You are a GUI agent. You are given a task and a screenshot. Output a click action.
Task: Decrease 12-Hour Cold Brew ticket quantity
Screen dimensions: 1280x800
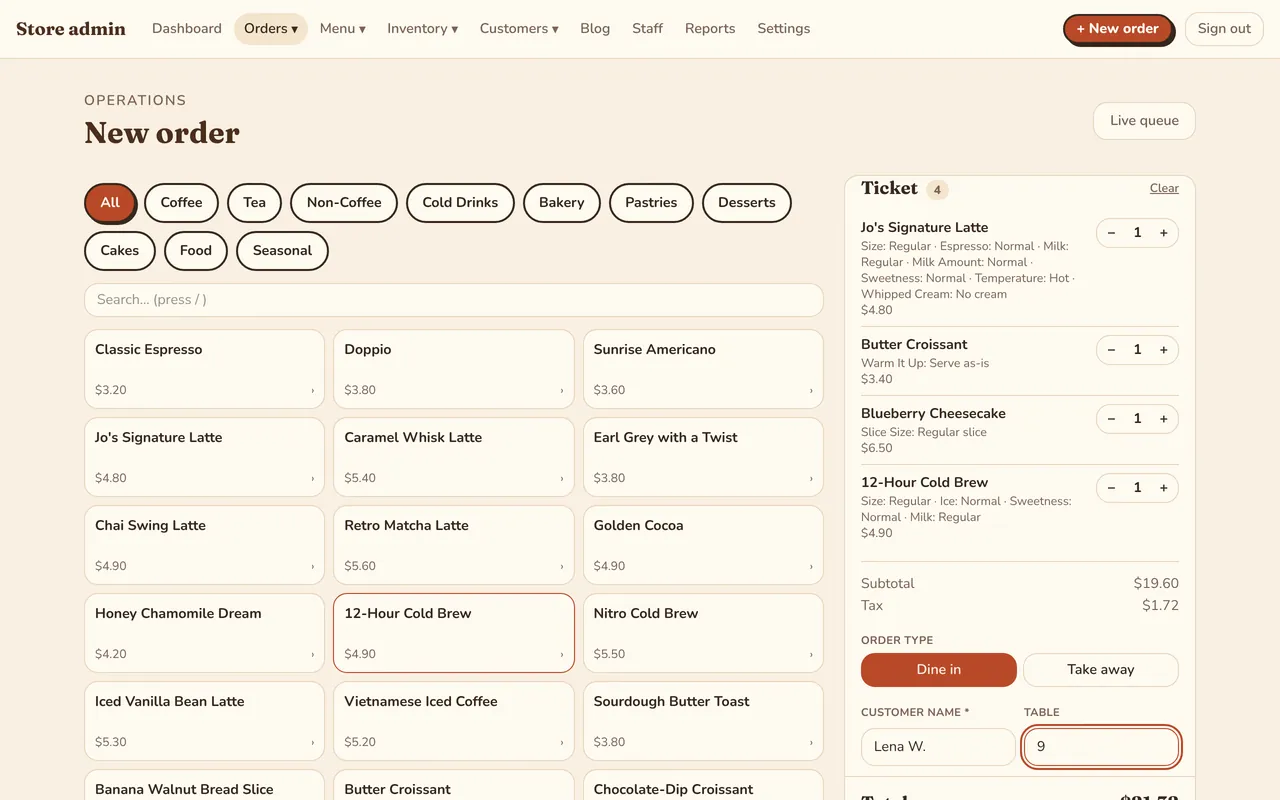click(x=1111, y=488)
